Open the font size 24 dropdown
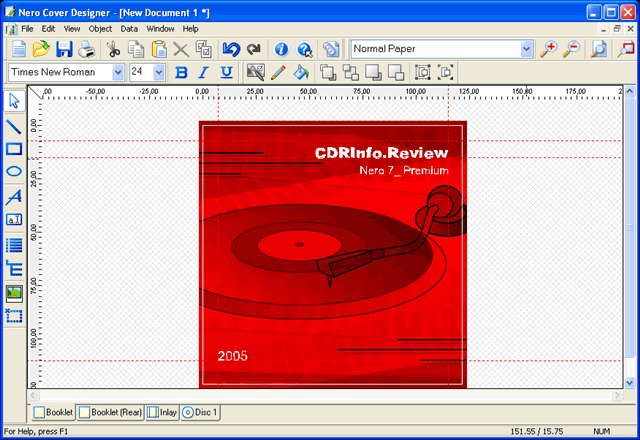 (159, 73)
